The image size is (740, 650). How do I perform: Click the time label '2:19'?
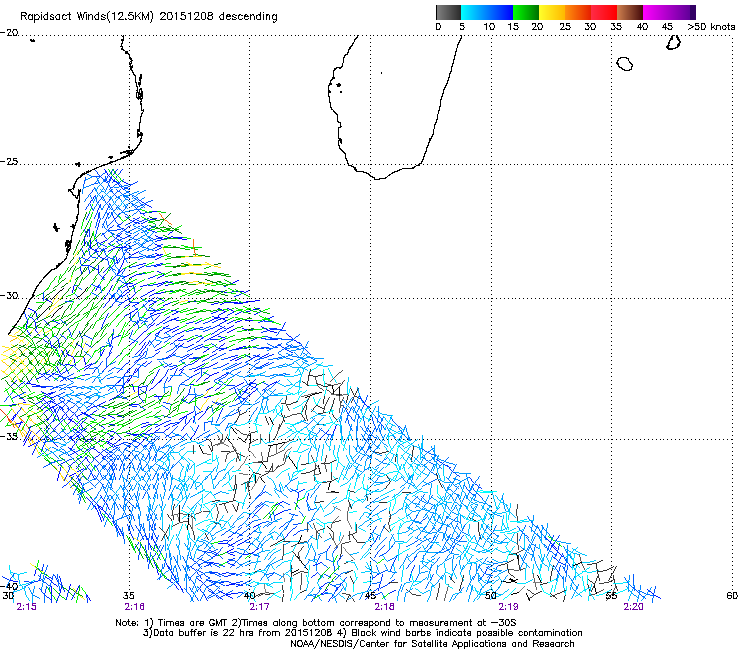508,607
